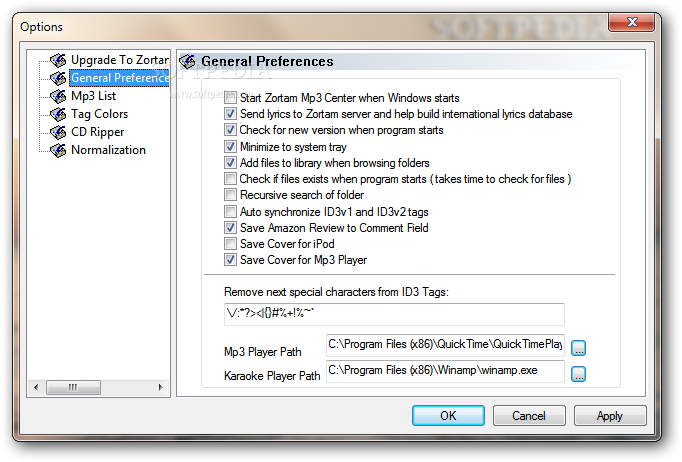Click the icon next to CD Ripper
The image size is (682, 462).
58,132
